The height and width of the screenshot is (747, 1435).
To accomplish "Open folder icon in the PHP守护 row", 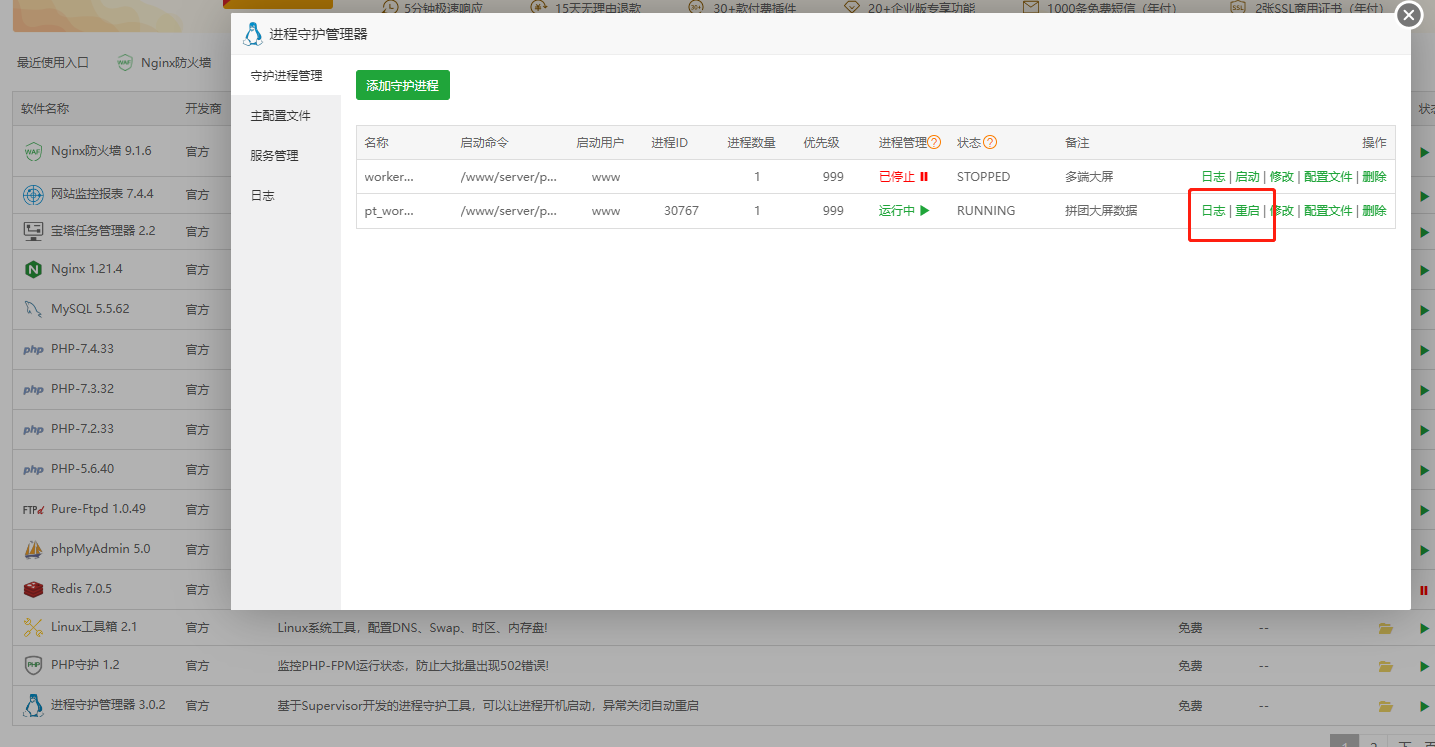I will click(1385, 666).
